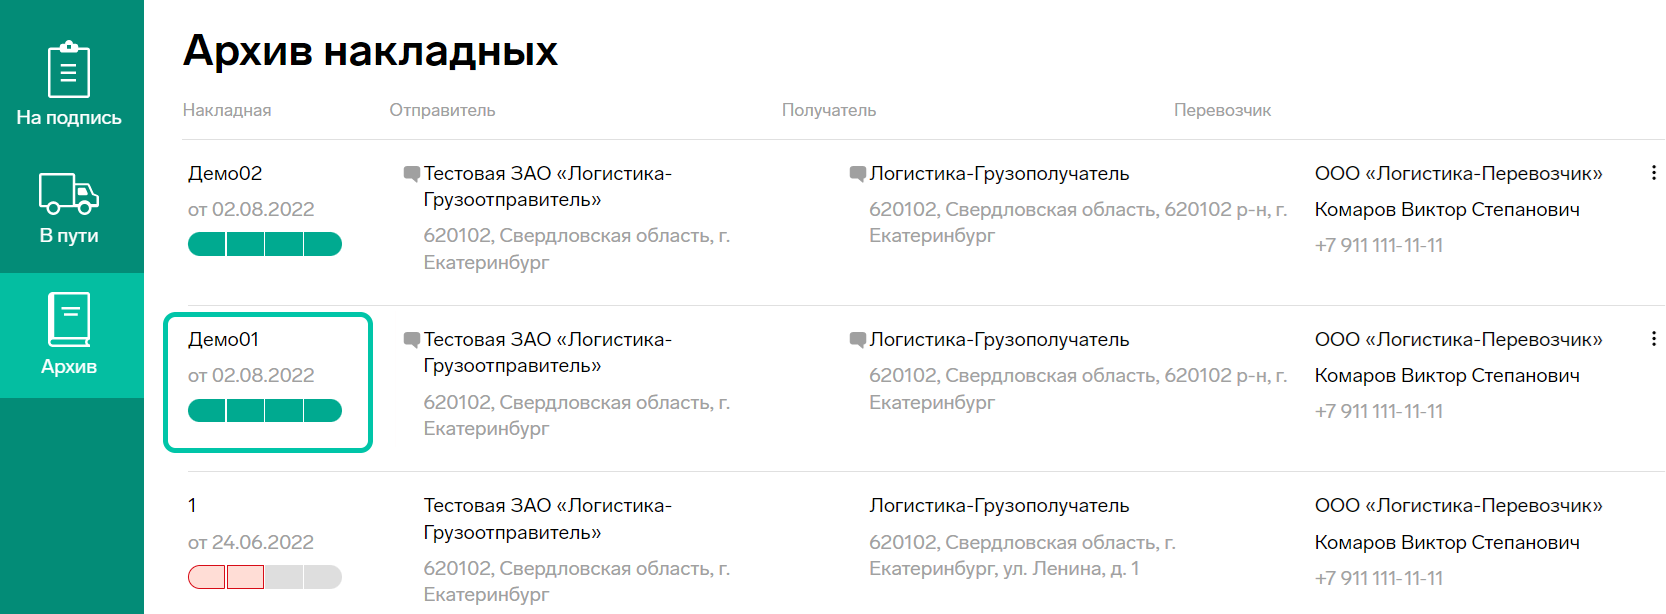Open three-dot menu for Демо02 row
Viewport: 1666px width, 614px height.
[1653, 173]
